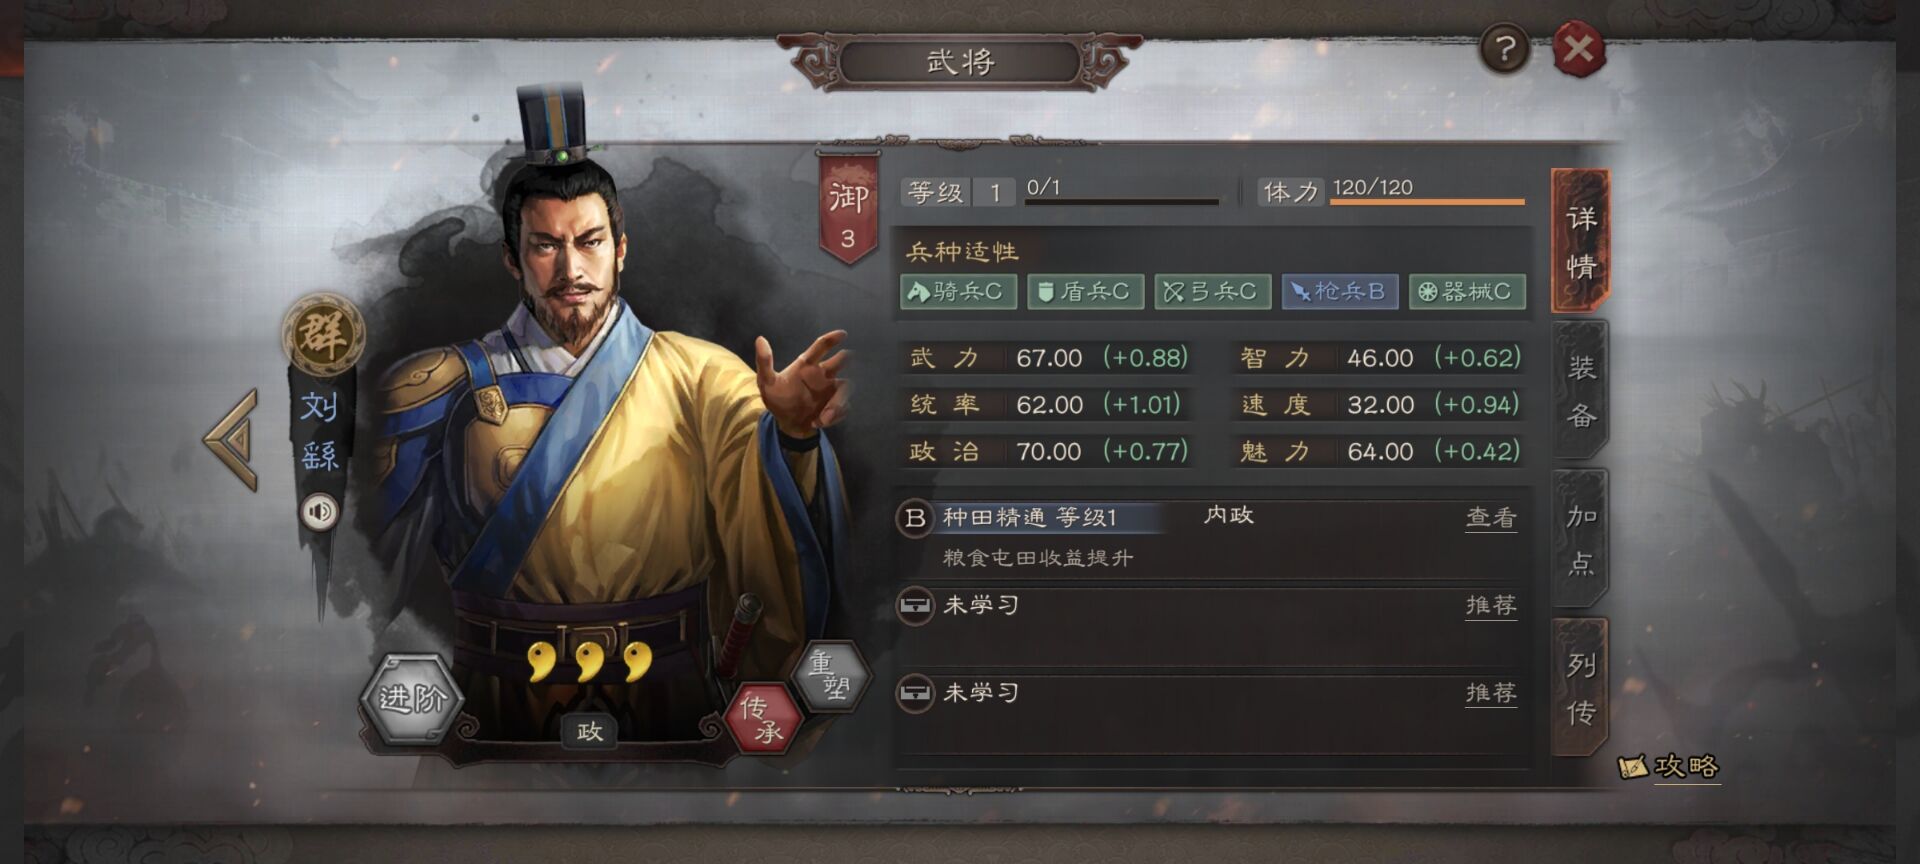Go to previous general with left arrow
Image resolution: width=1920 pixels, height=864 pixels.
pyautogui.click(x=233, y=440)
